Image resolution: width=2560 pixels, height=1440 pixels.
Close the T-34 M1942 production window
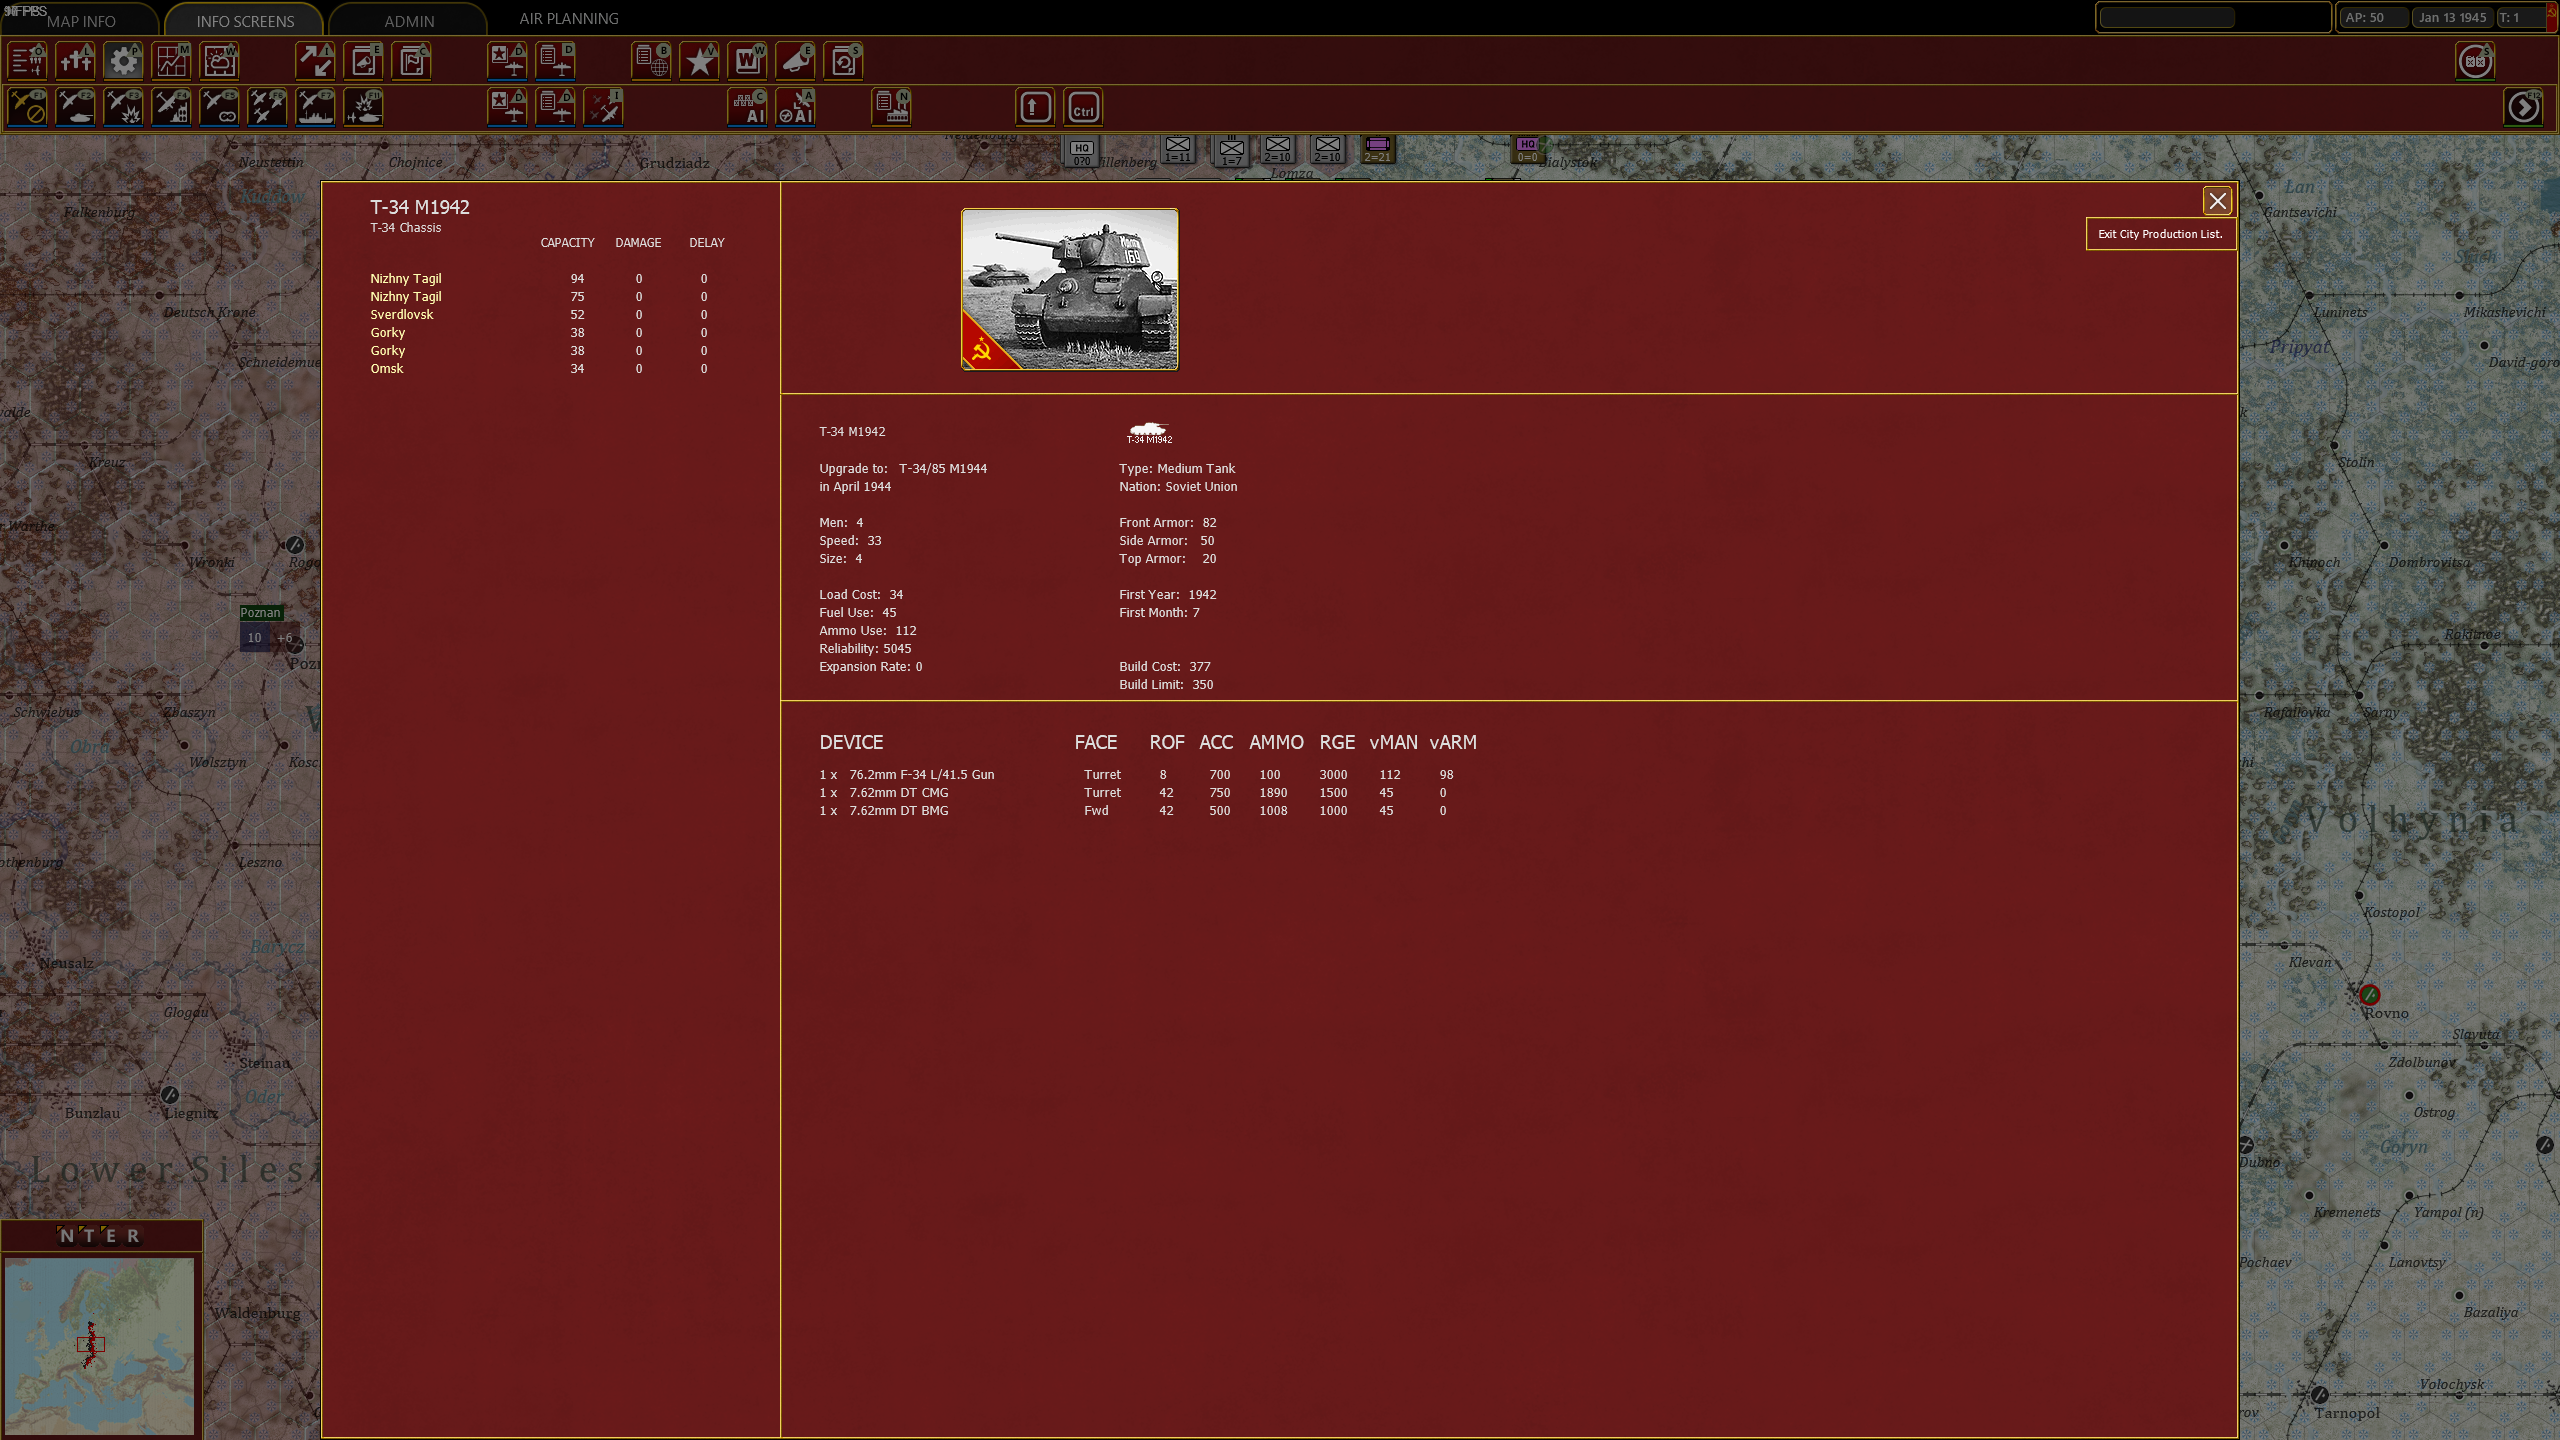2217,201
